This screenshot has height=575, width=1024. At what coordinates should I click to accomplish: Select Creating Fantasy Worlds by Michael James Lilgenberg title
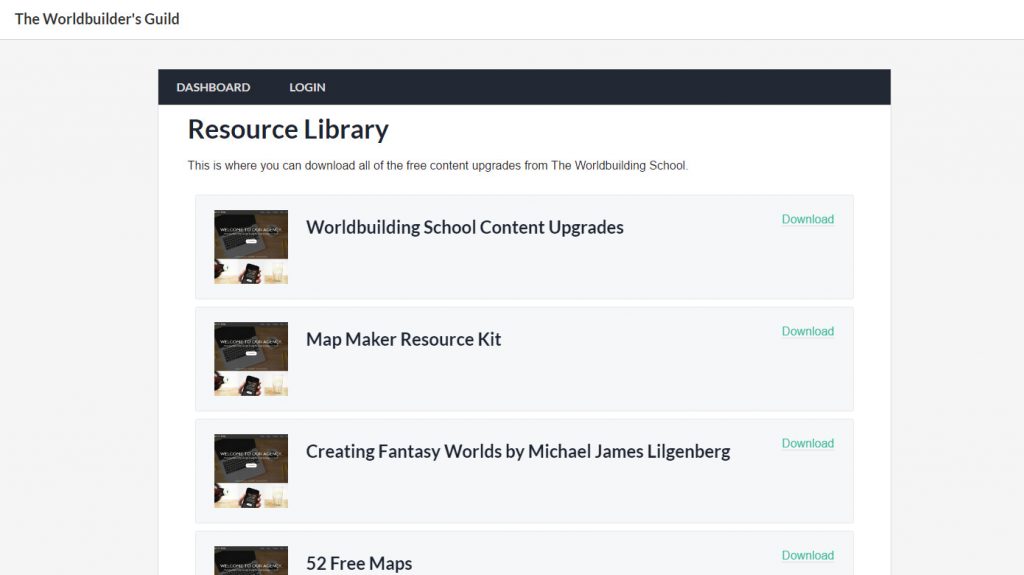[518, 452]
